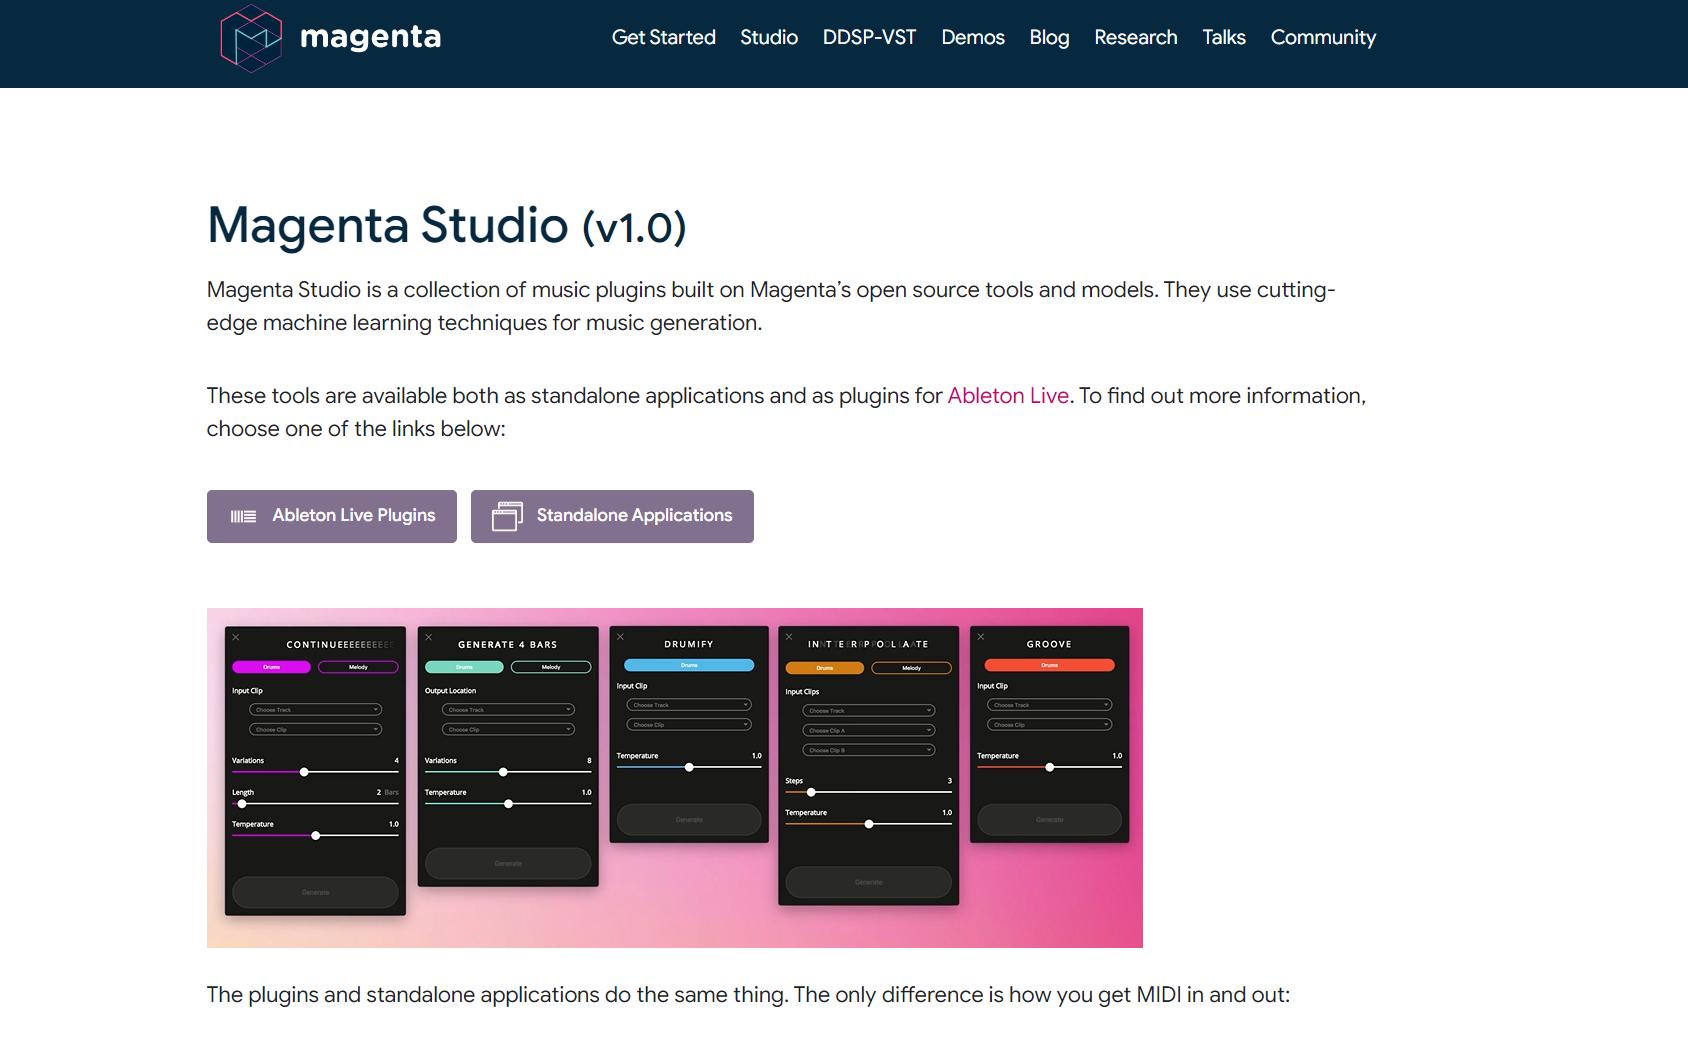1688x1038 pixels.
Task: Click the Standalone Applications button
Action: (x=612, y=516)
